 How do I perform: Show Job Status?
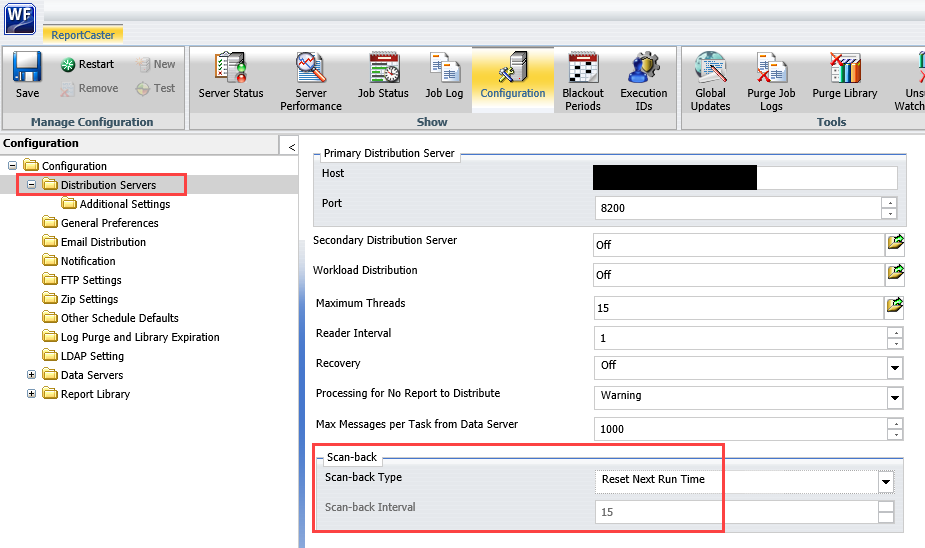(x=383, y=75)
